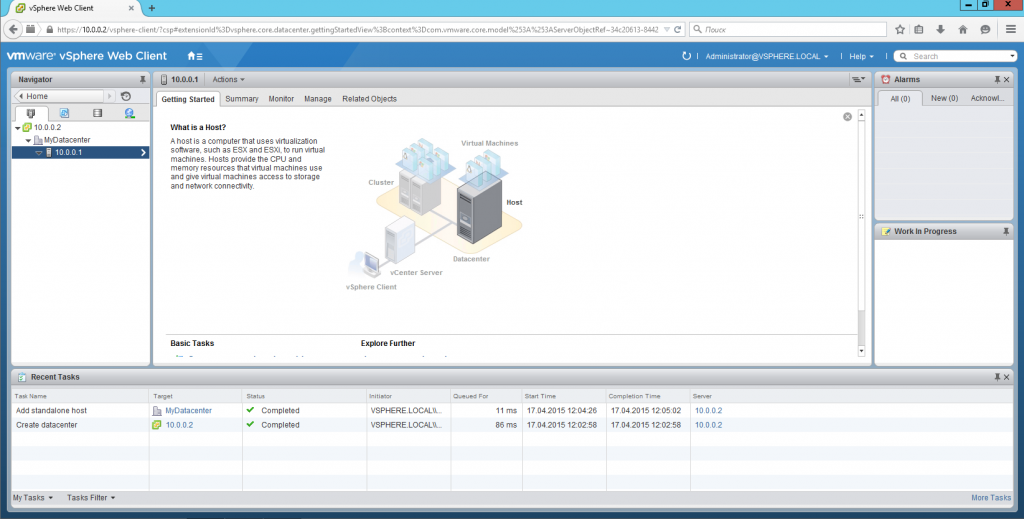Click the browser Поиск search field

point(788,29)
